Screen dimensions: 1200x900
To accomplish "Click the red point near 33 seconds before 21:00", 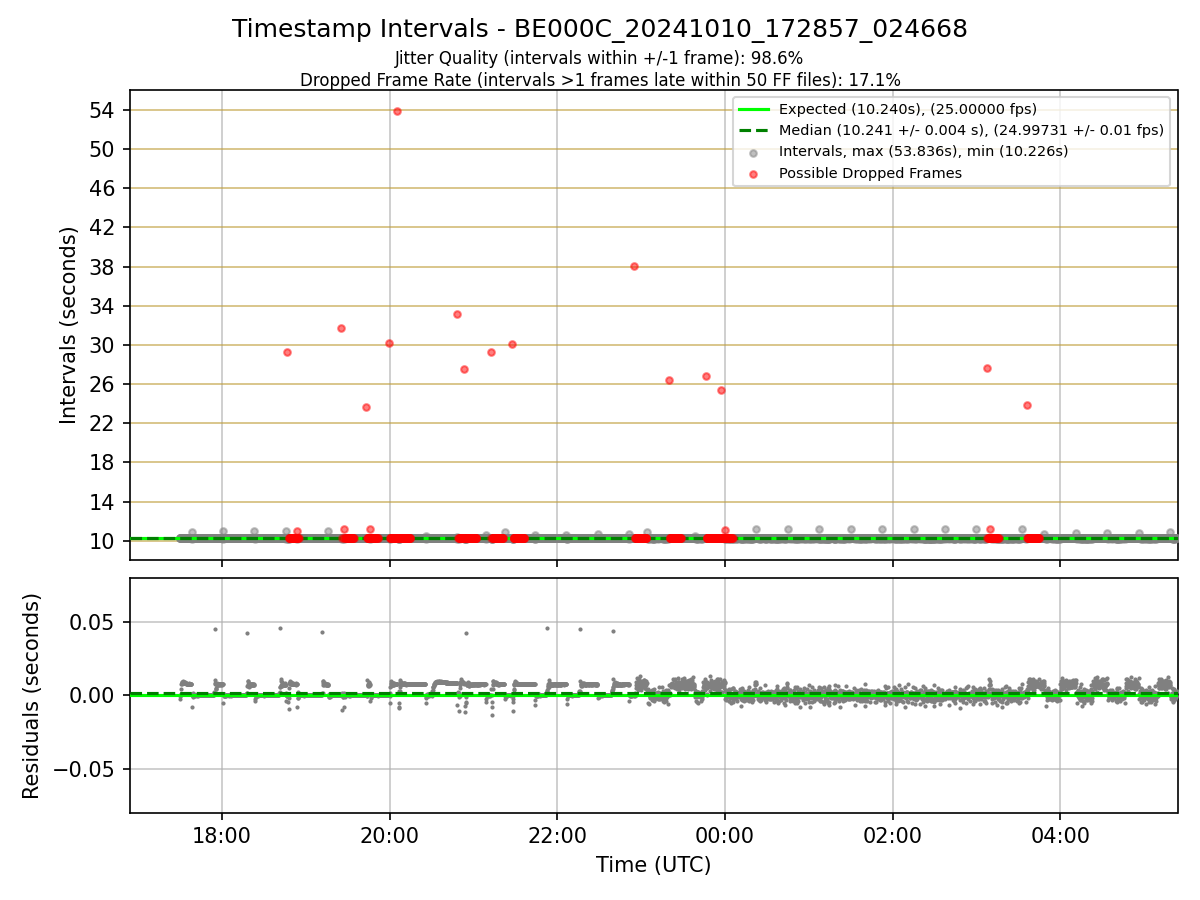I will (457, 314).
